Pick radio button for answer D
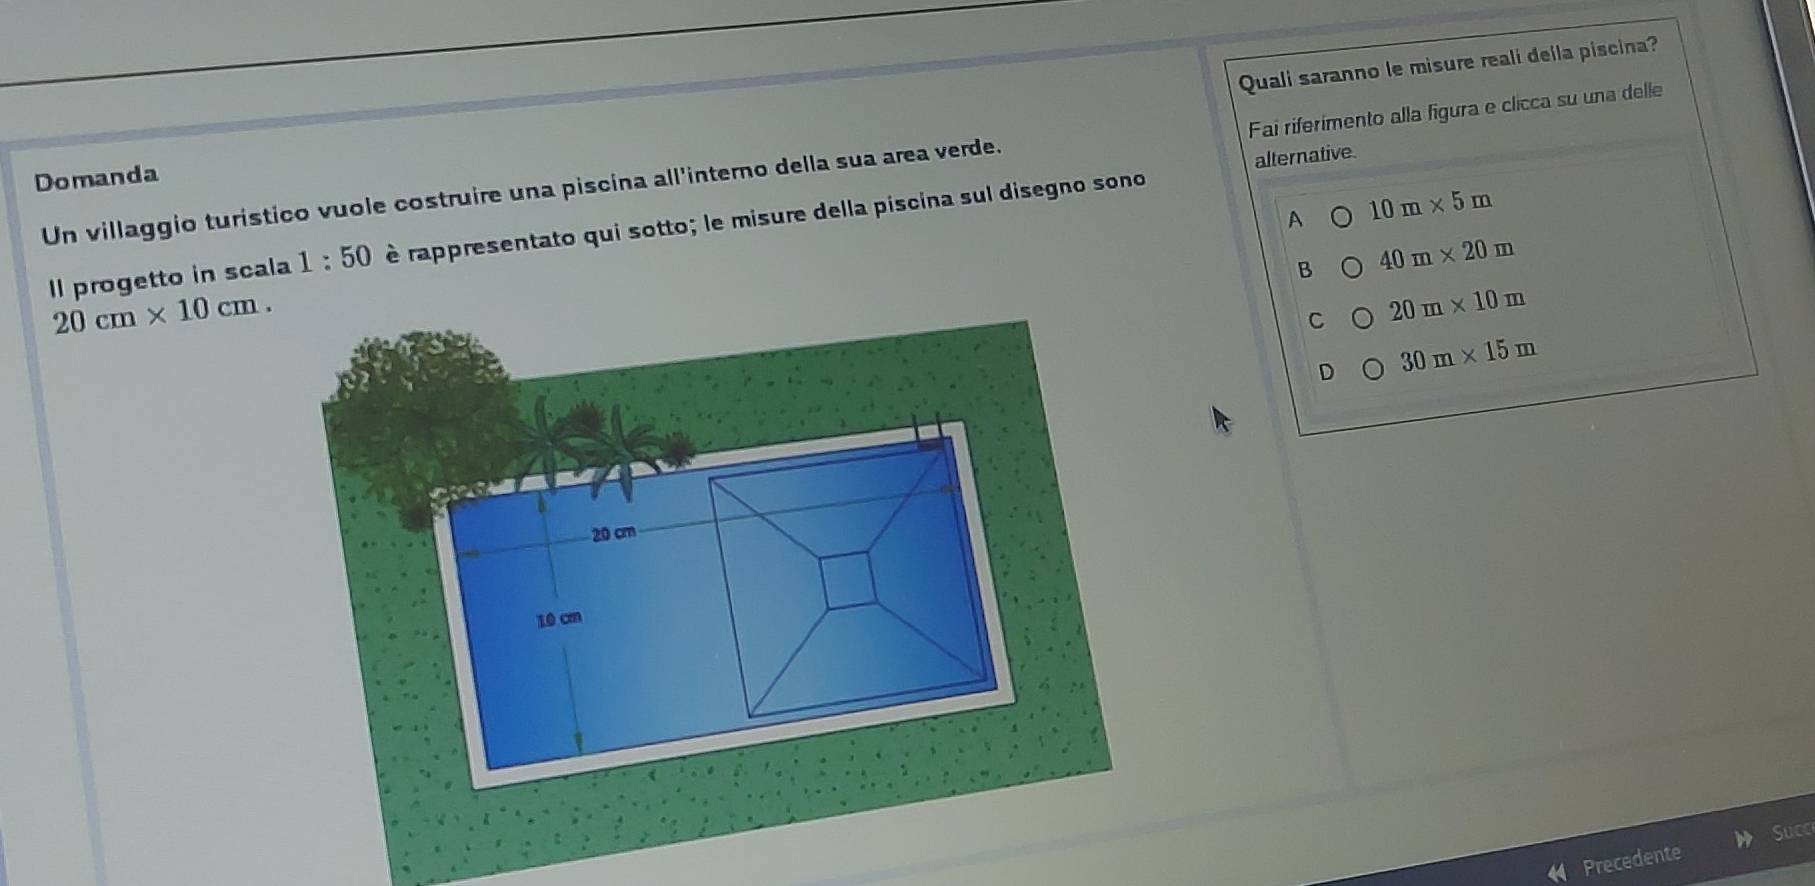 coord(1375,371)
